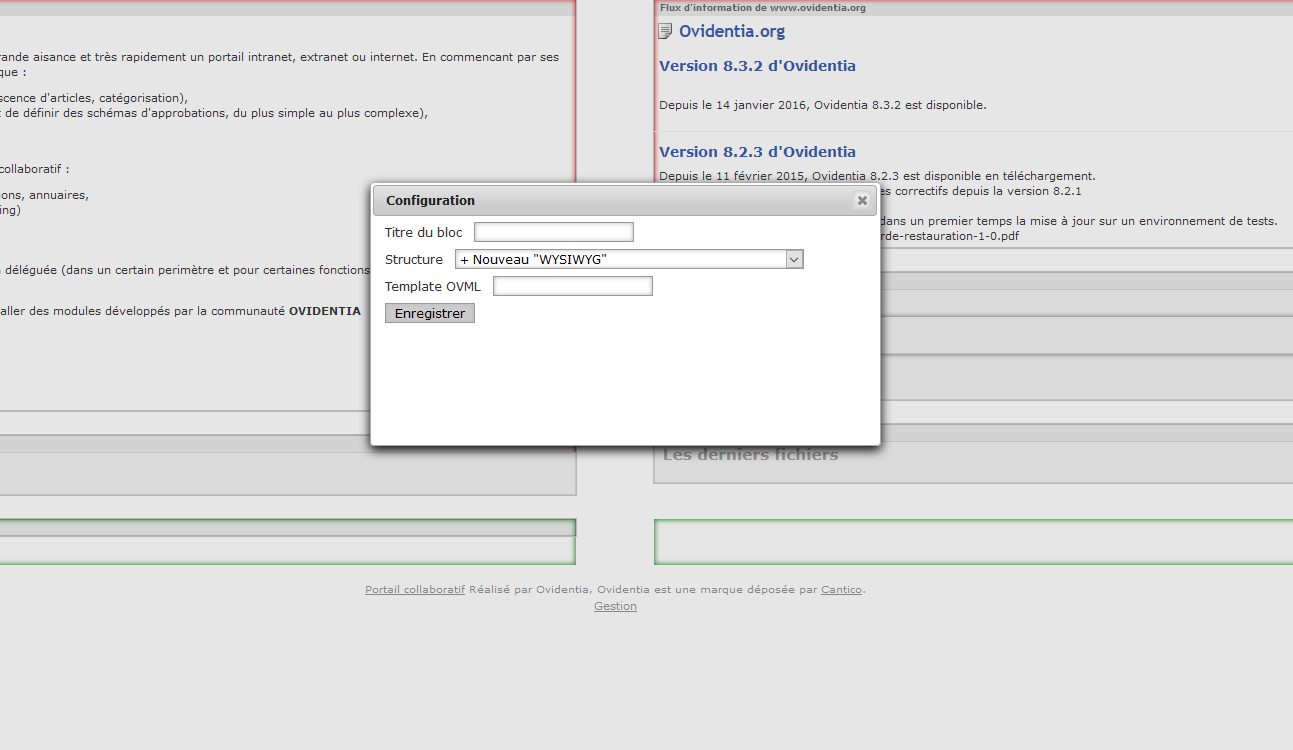
Task: Click the Titre du bloc label
Action: [x=423, y=233]
